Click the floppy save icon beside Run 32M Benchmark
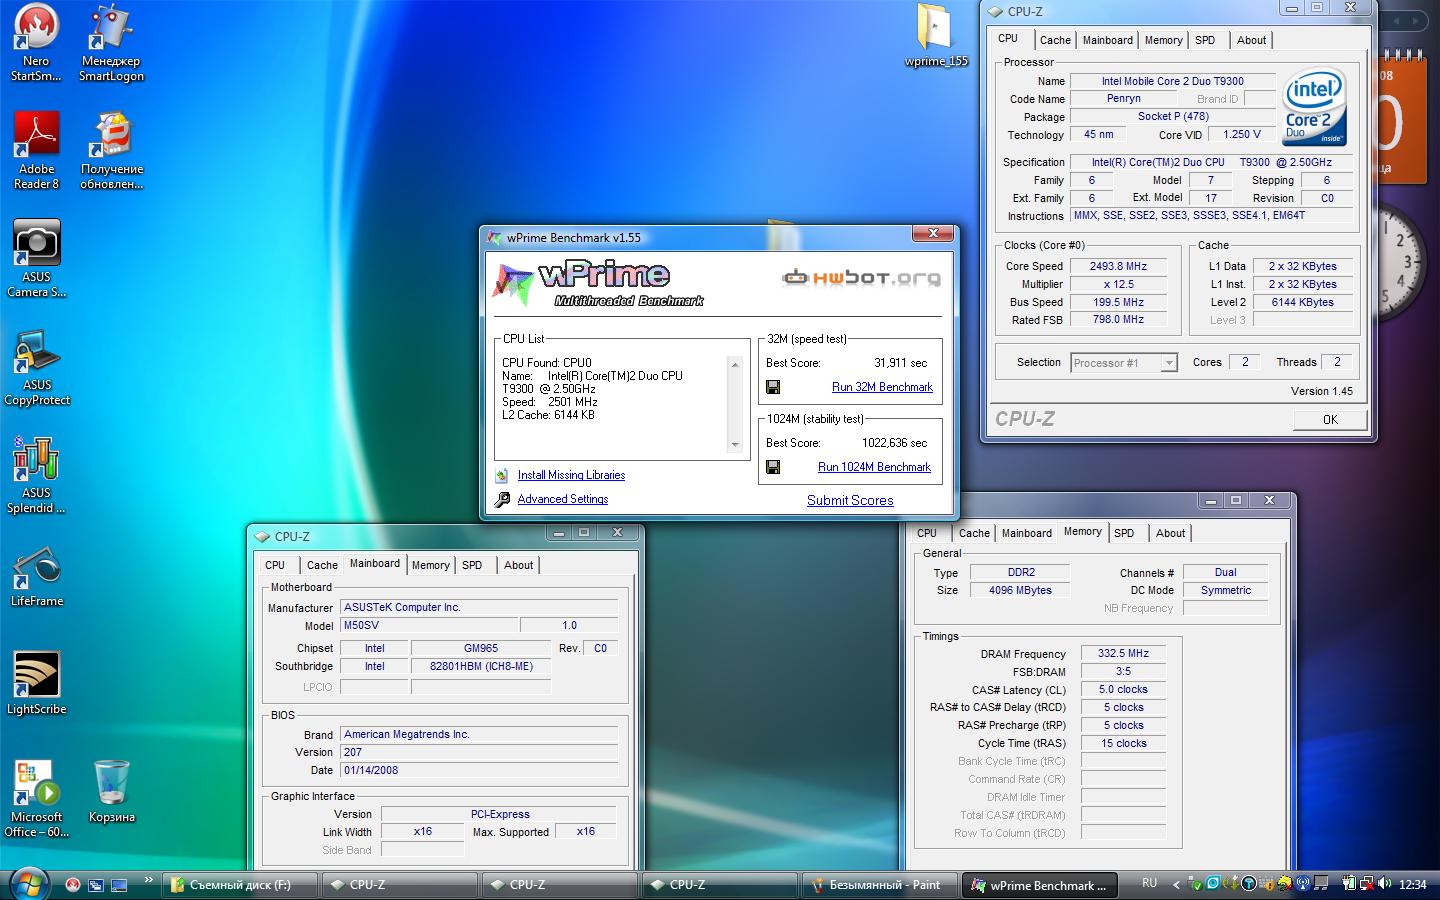1440x900 pixels. (773, 387)
